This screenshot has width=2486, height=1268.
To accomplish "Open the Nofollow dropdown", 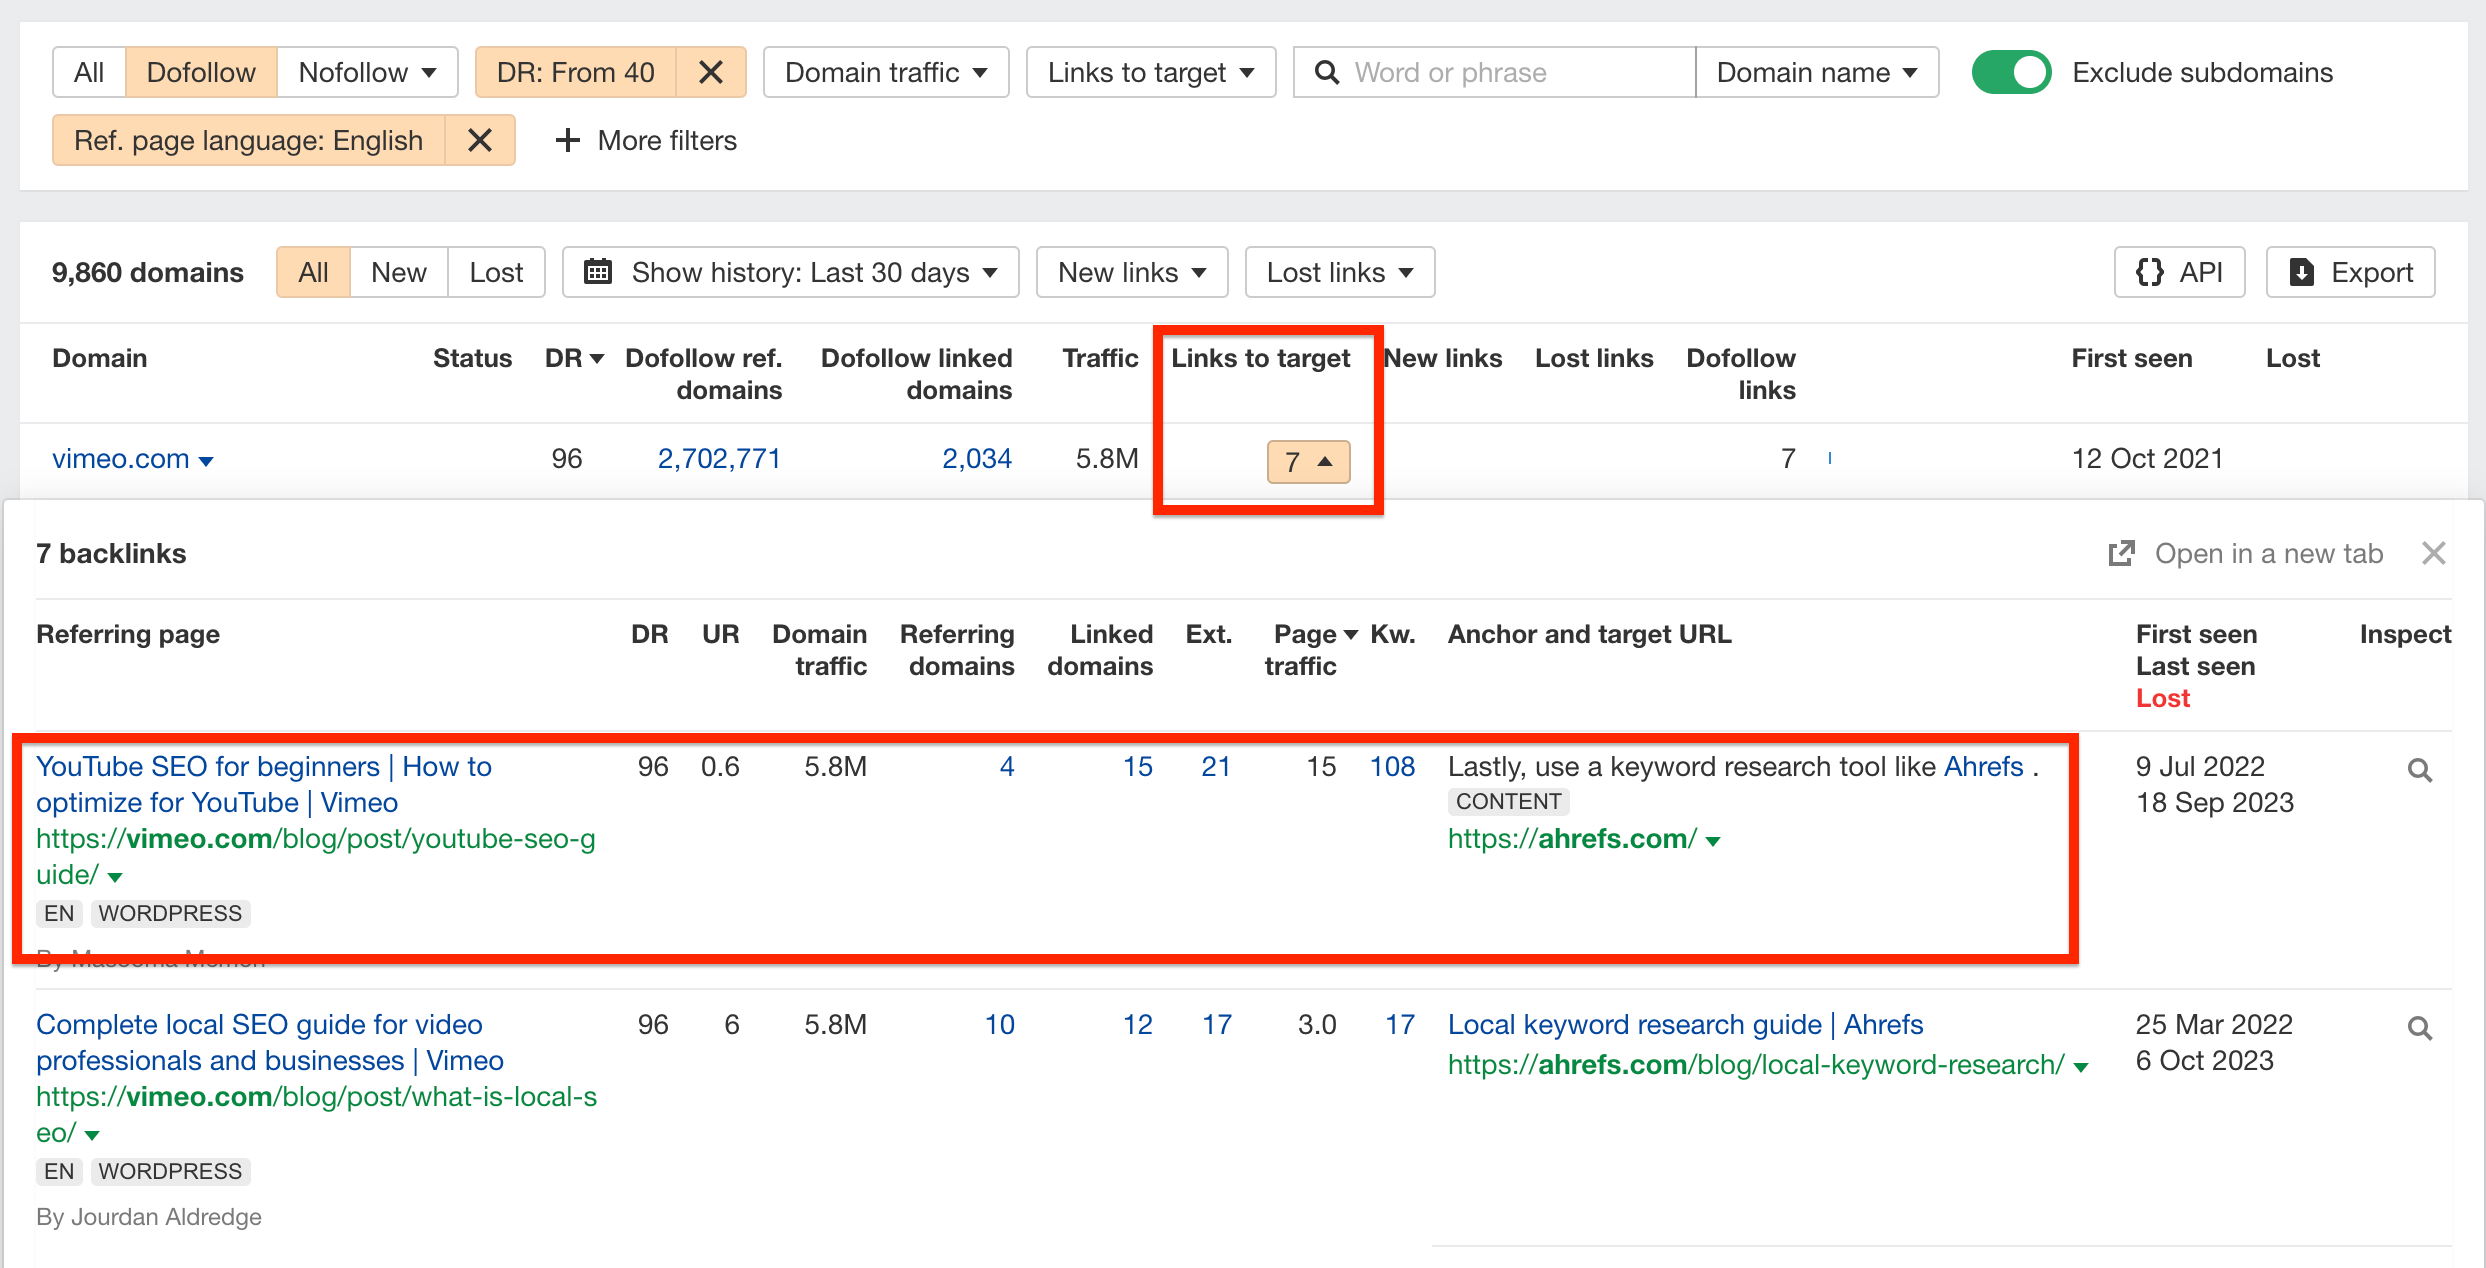I will [x=367, y=72].
